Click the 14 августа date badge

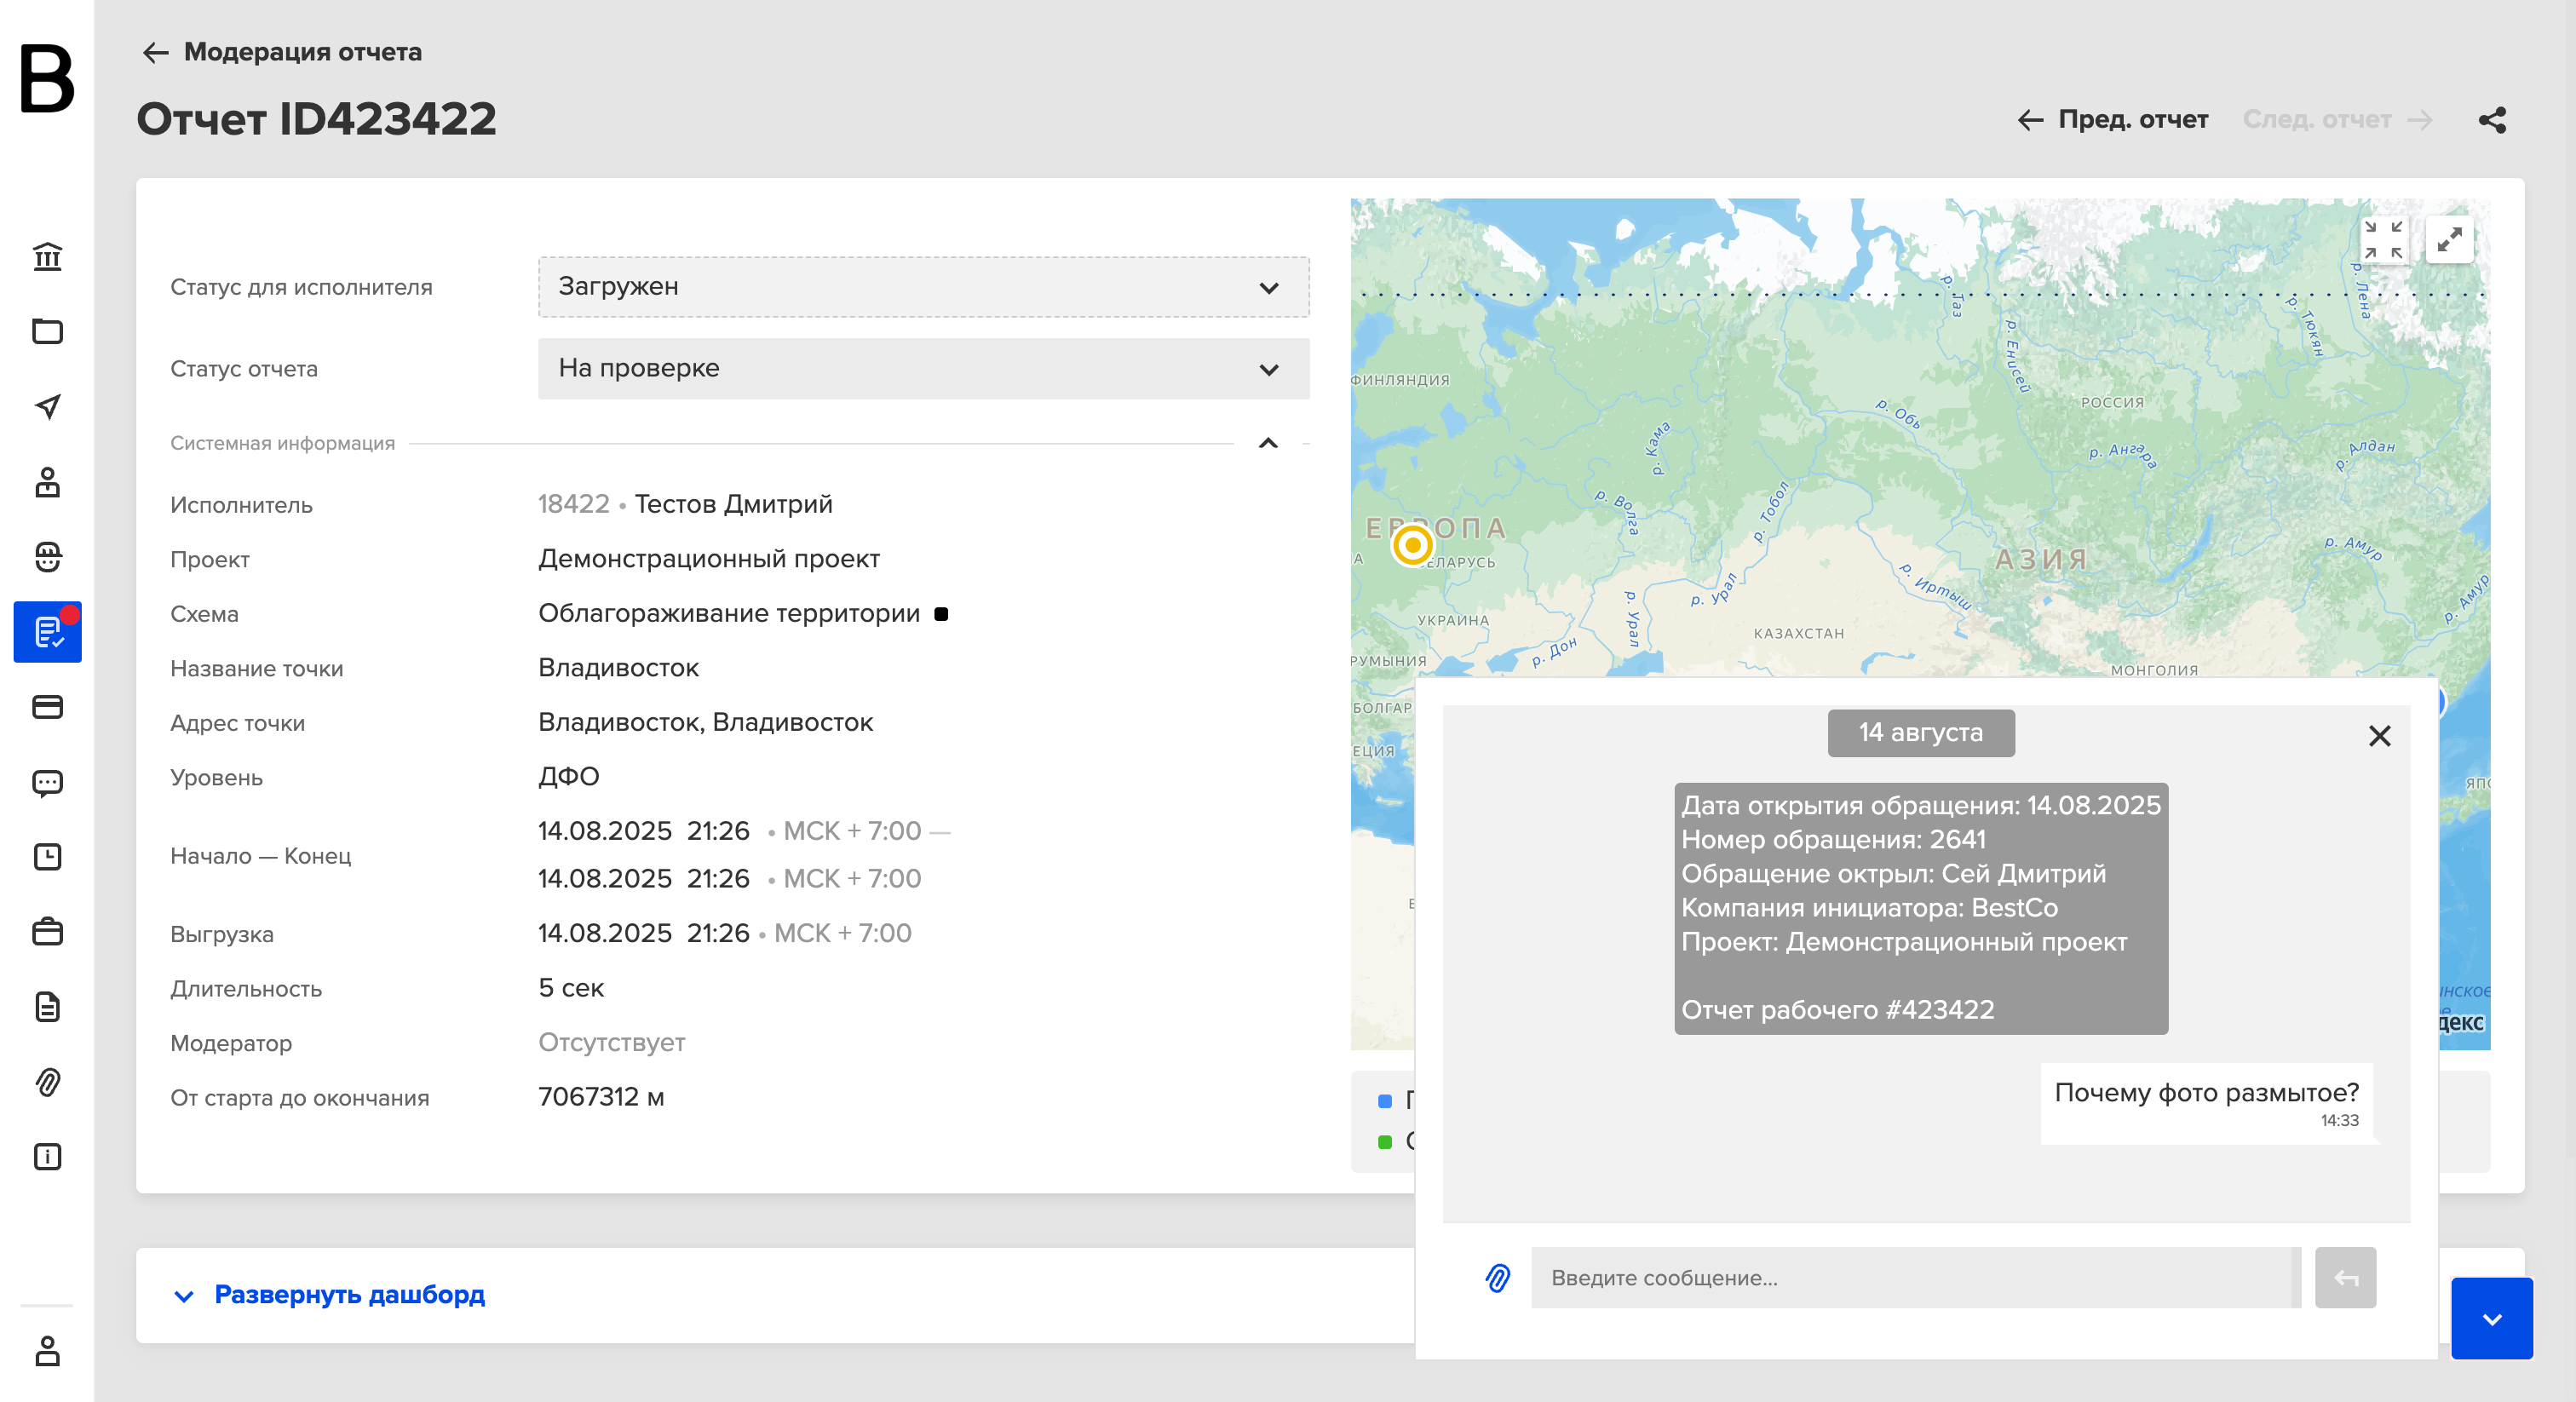point(1920,733)
